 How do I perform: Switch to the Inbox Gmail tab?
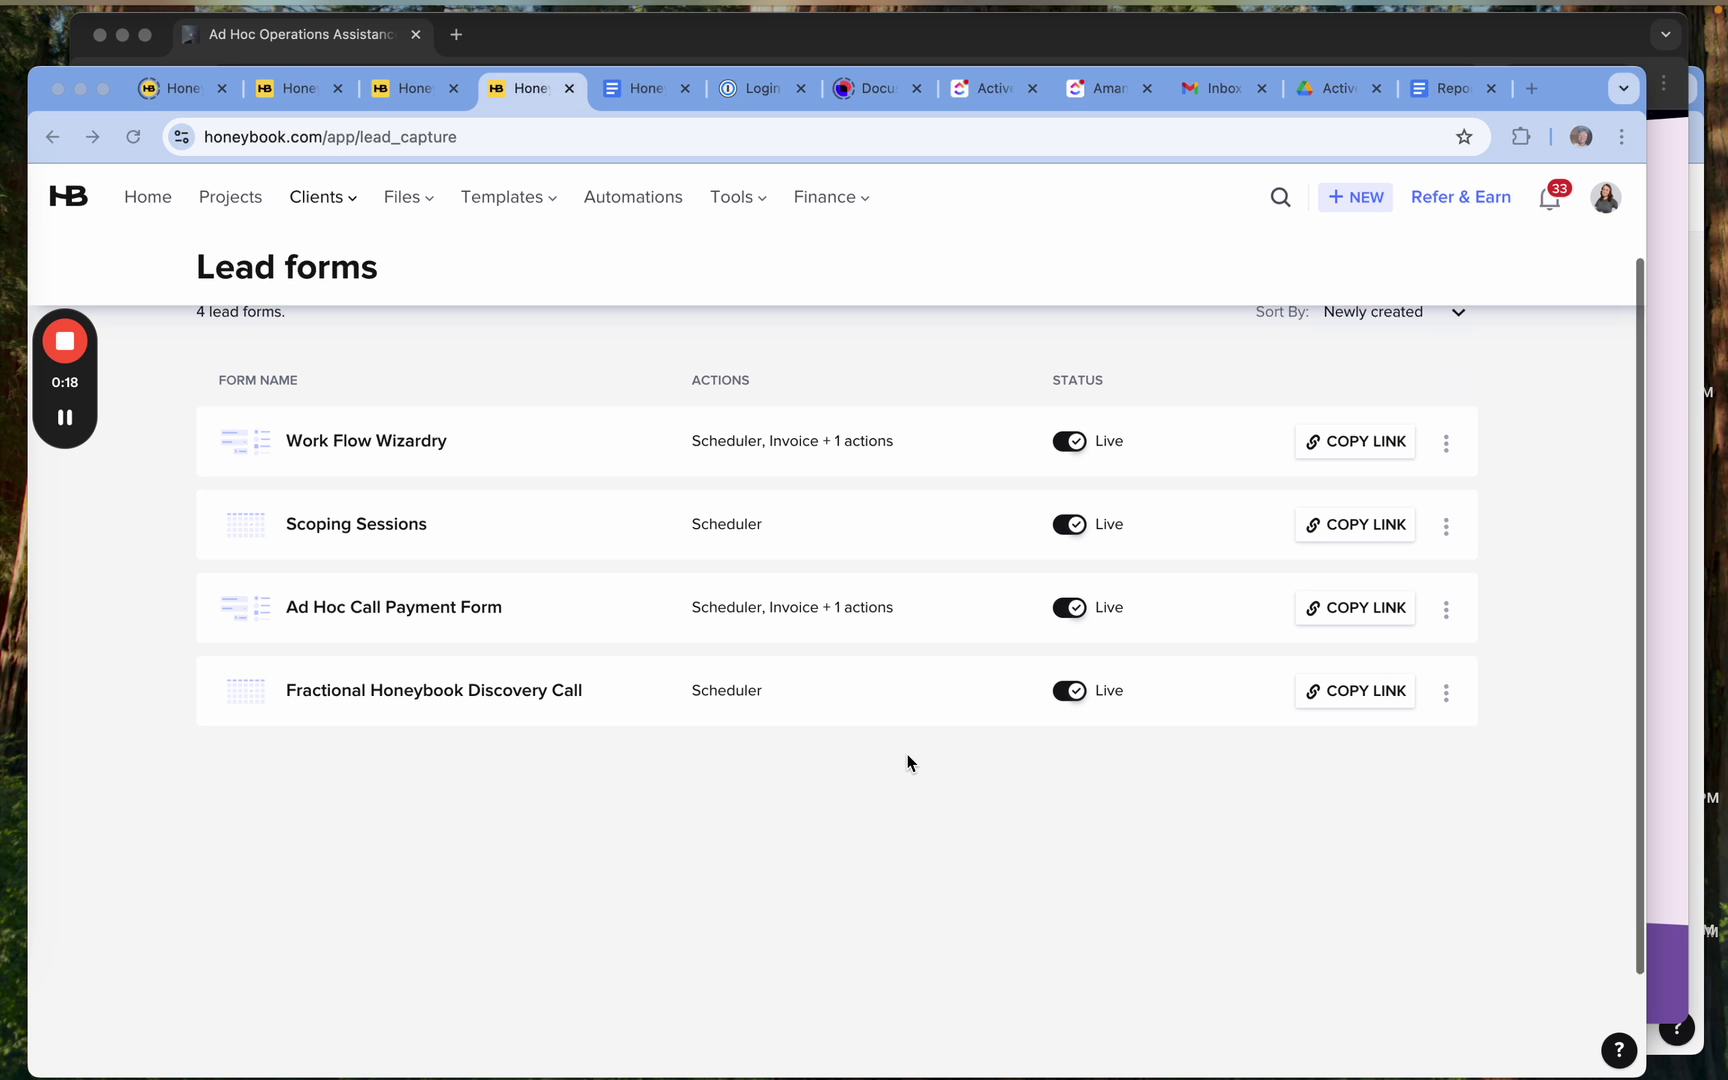click(x=1224, y=89)
